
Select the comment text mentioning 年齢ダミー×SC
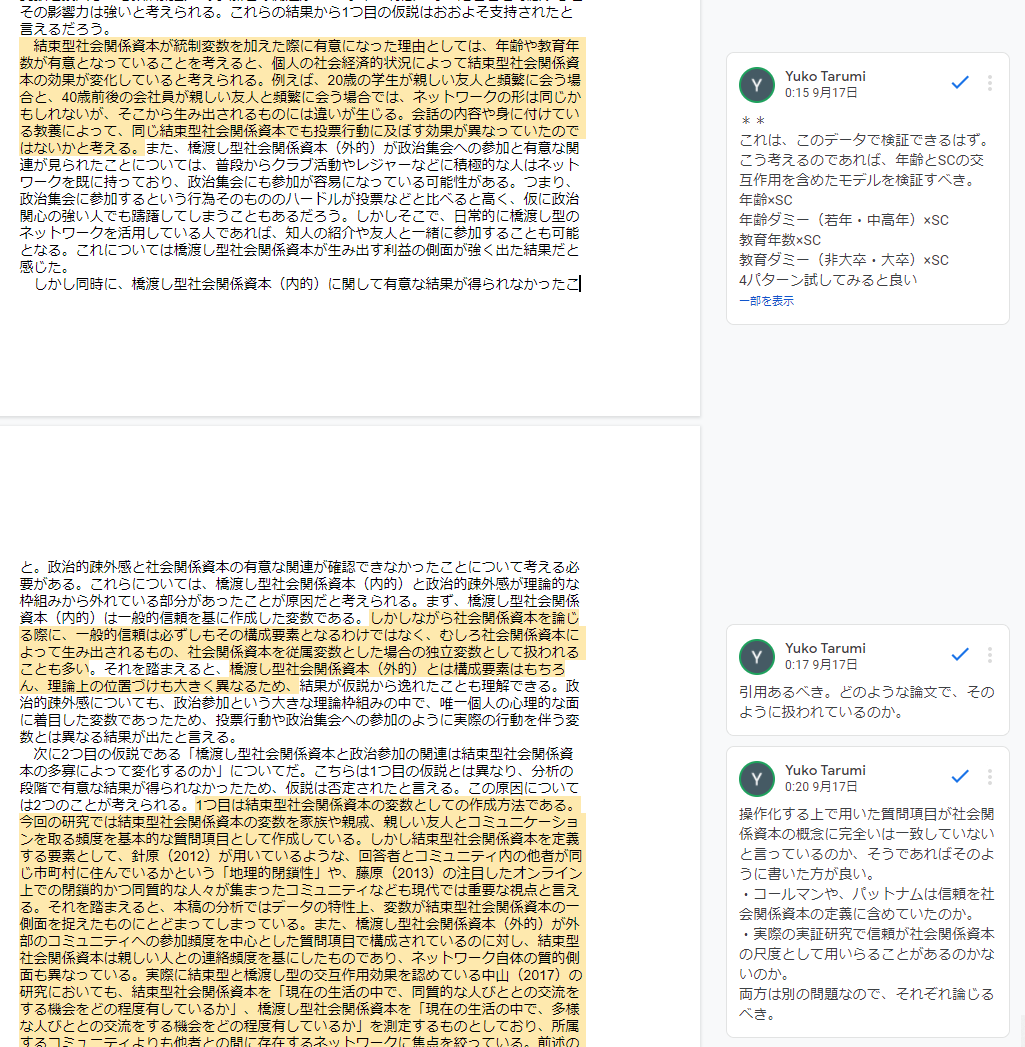point(844,220)
